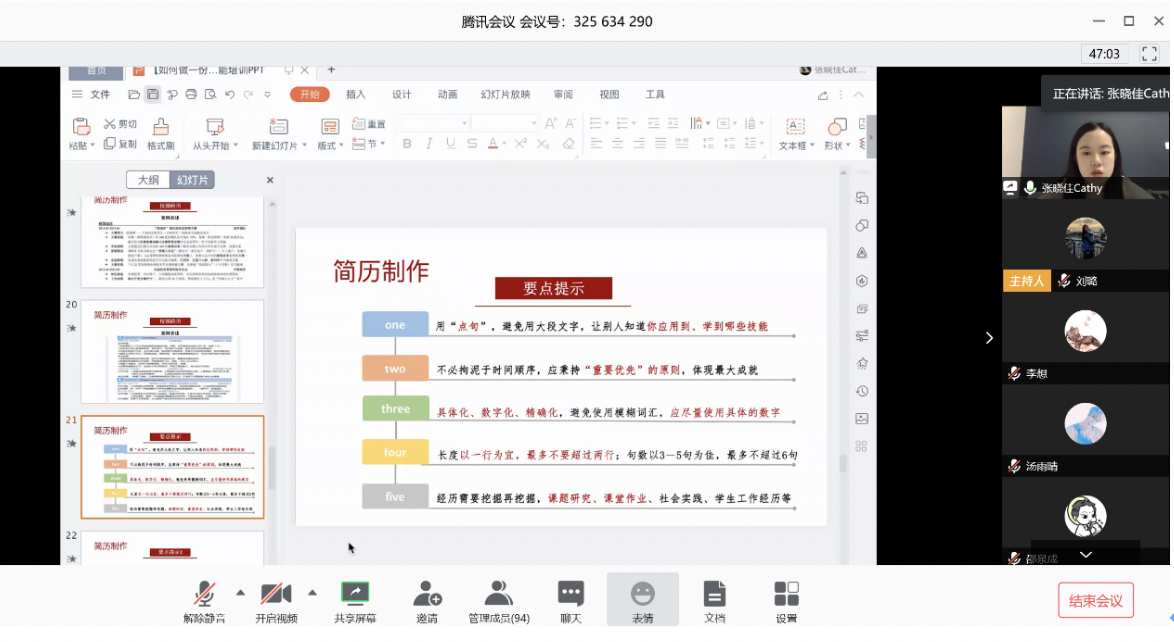The width and height of the screenshot is (1174, 642).
Task: Expand video options arrow next to camera
Action: [x=312, y=592]
